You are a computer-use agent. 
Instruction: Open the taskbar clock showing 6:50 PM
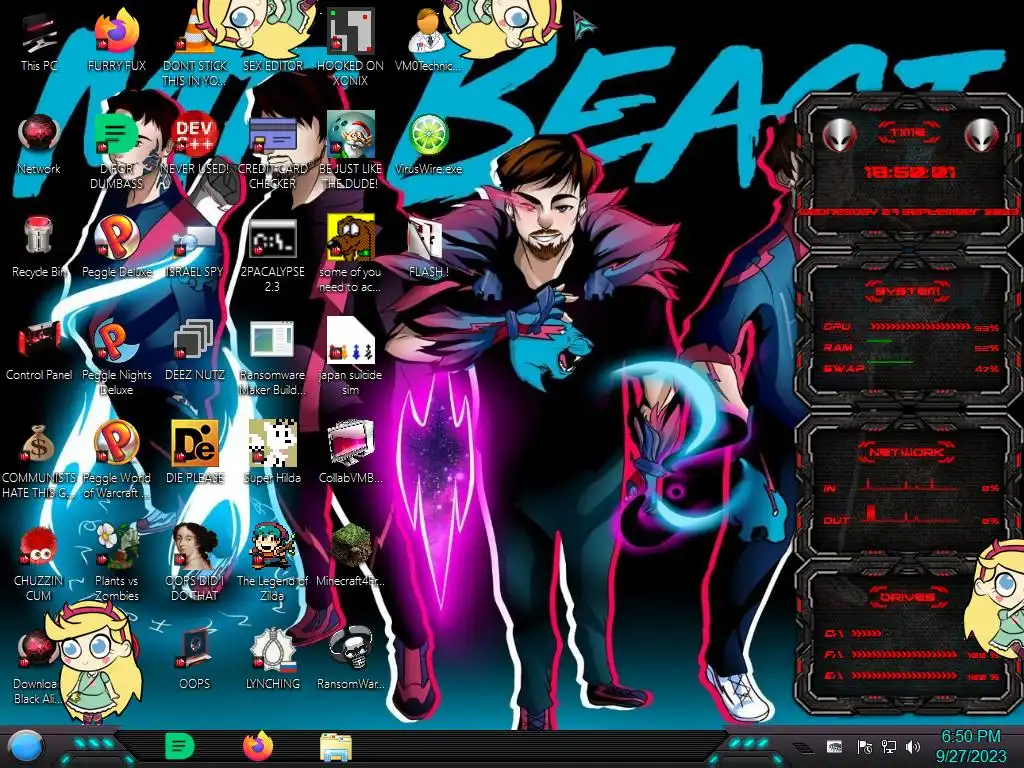971,746
